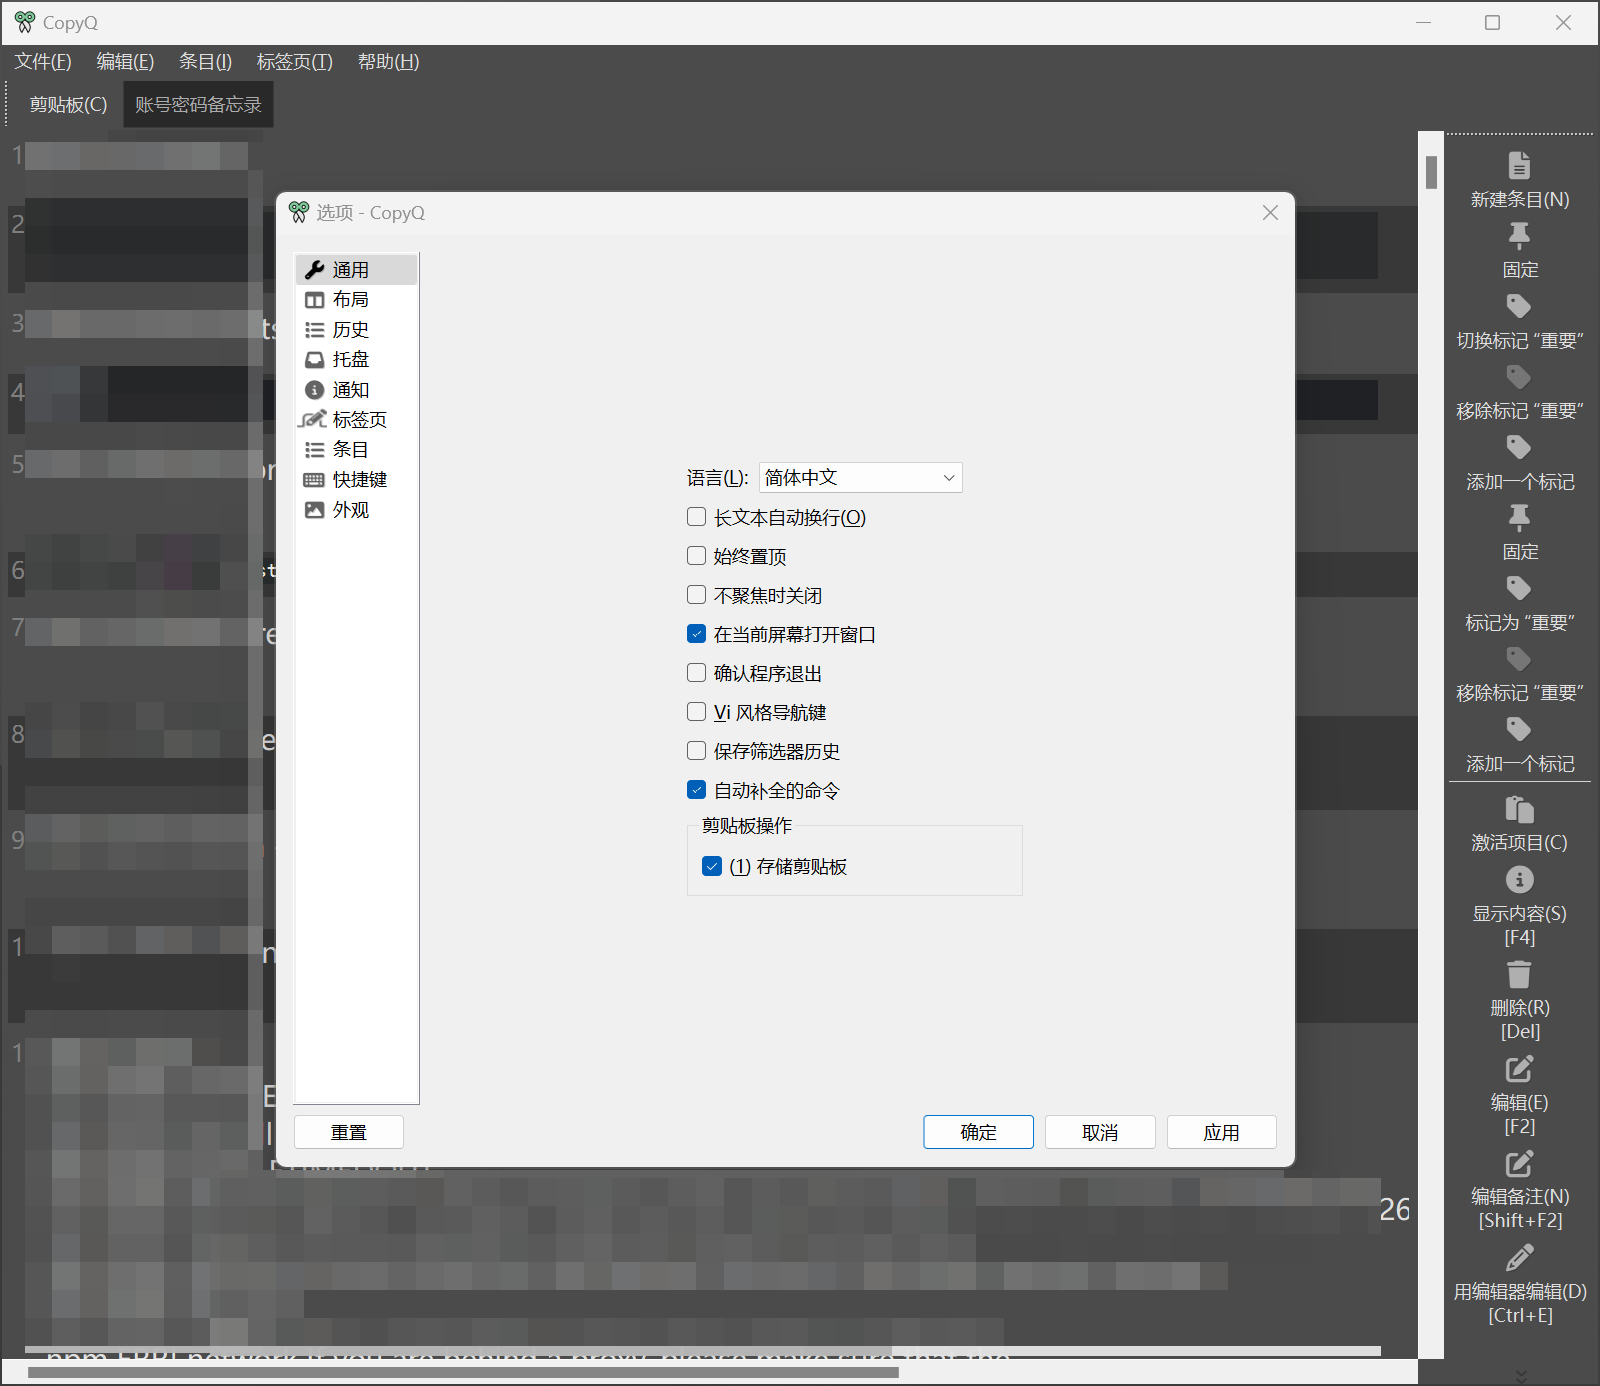Close the 选项 - CopyQ dialog
The image size is (1600, 1386).
click(1270, 212)
